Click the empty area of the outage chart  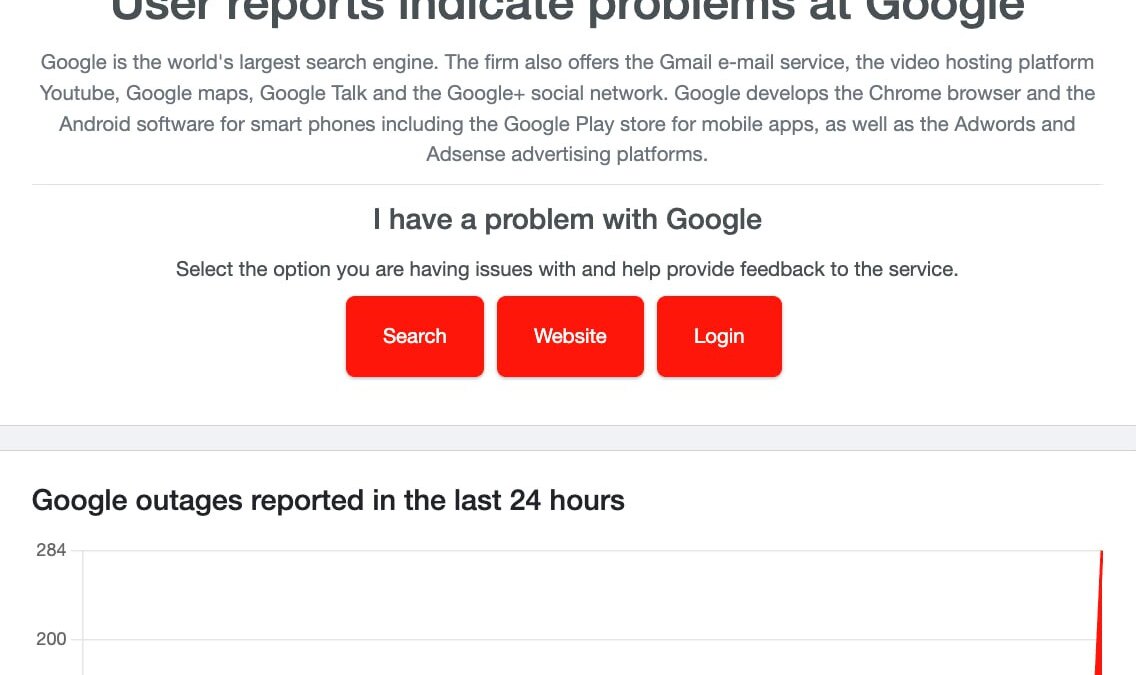pyautogui.click(x=580, y=610)
